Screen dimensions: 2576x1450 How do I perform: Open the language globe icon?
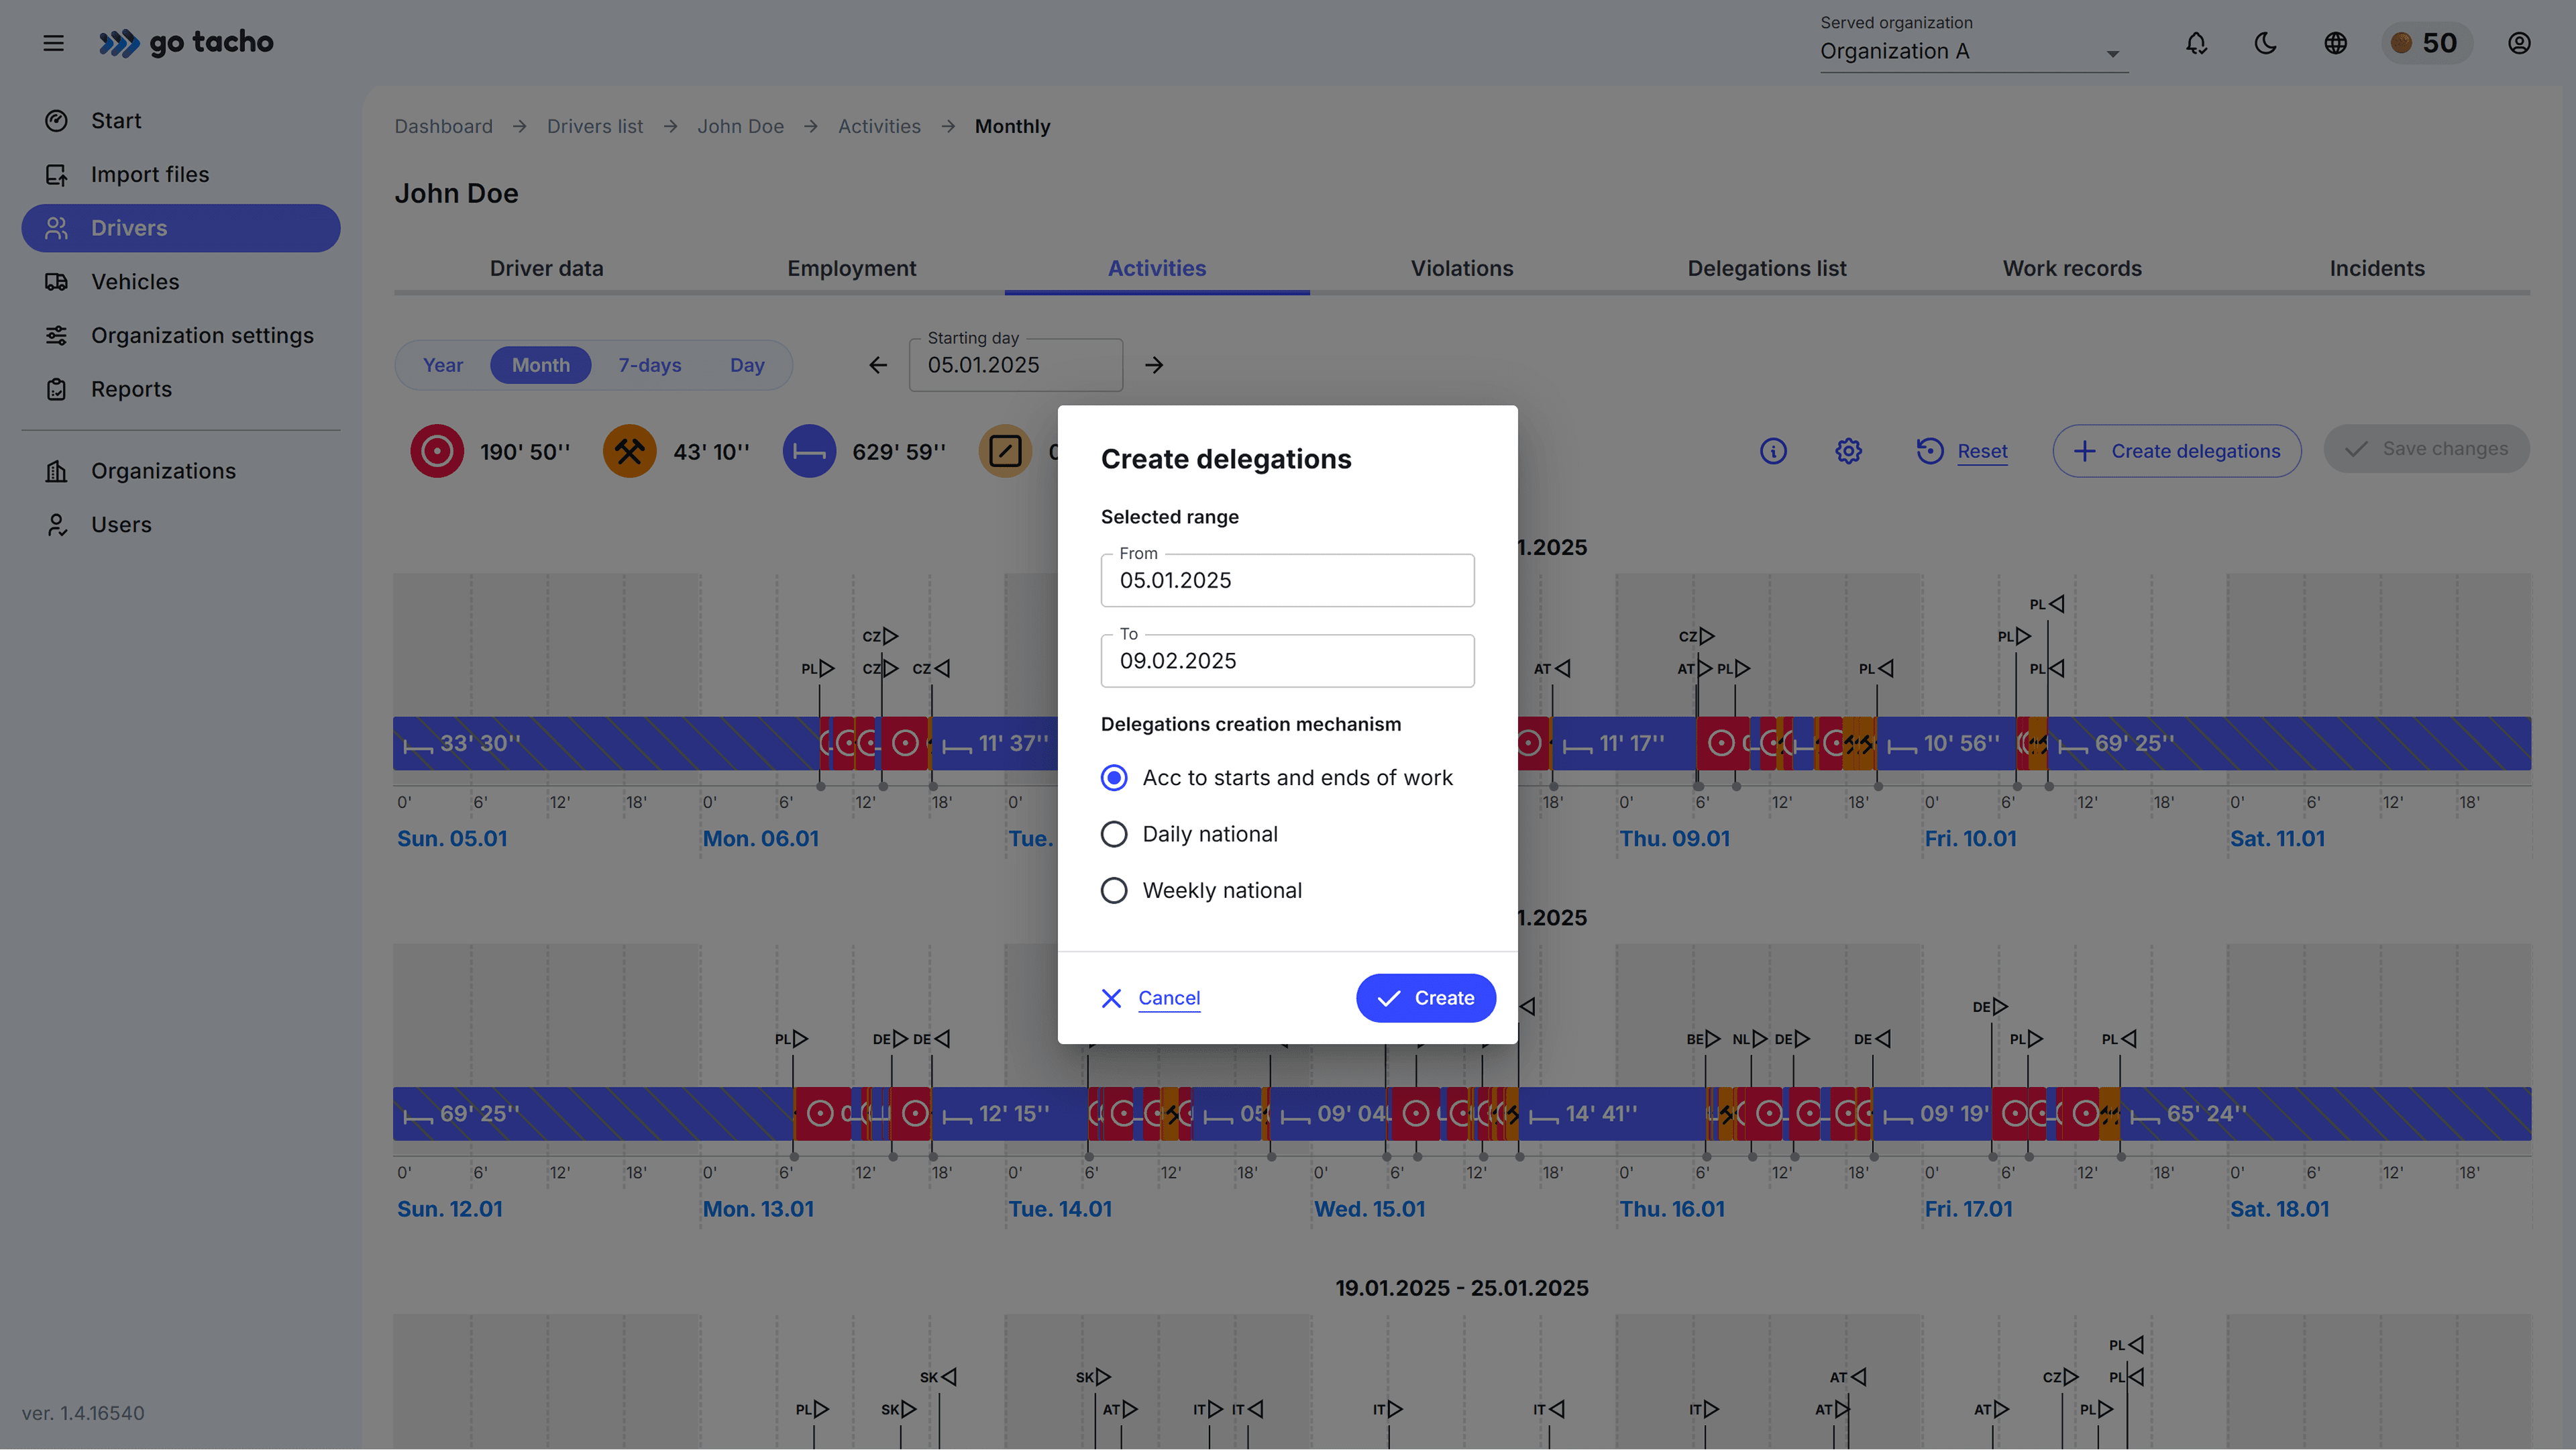(2335, 43)
